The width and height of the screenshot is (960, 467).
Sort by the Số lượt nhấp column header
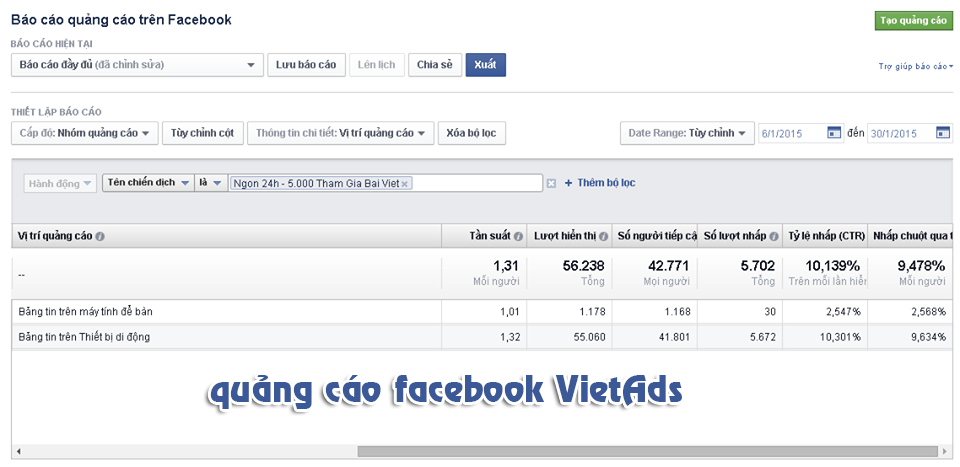740,236
